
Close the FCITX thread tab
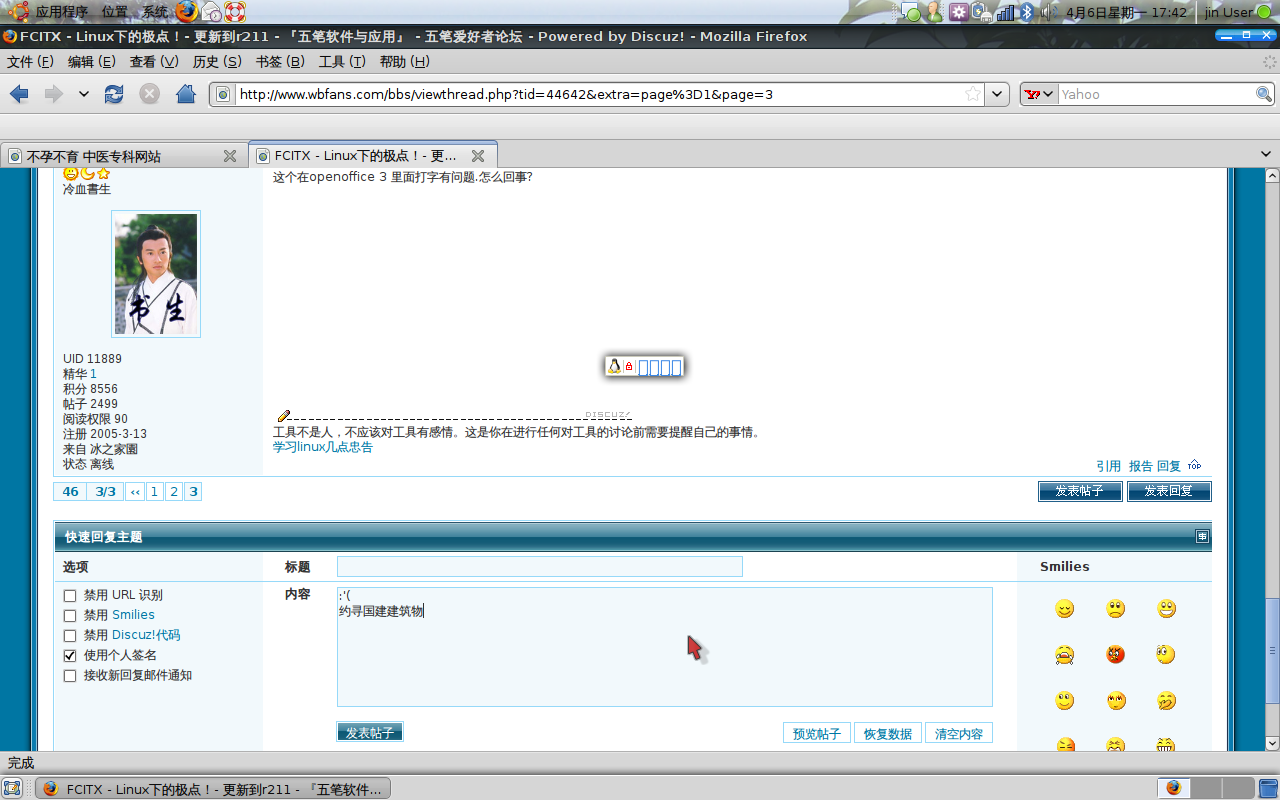tap(478, 156)
